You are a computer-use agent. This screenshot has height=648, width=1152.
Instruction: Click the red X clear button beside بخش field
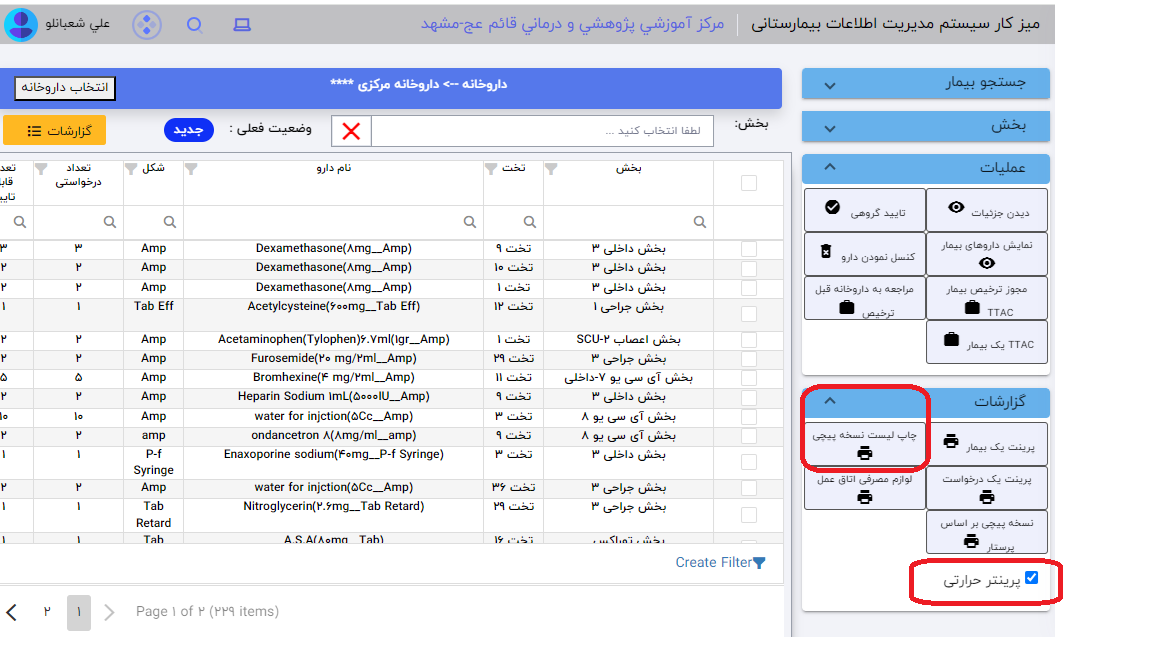(351, 131)
